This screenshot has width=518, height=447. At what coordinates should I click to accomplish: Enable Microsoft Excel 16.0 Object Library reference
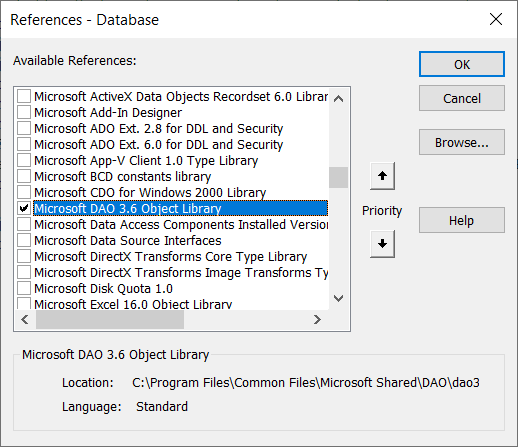pos(24,304)
